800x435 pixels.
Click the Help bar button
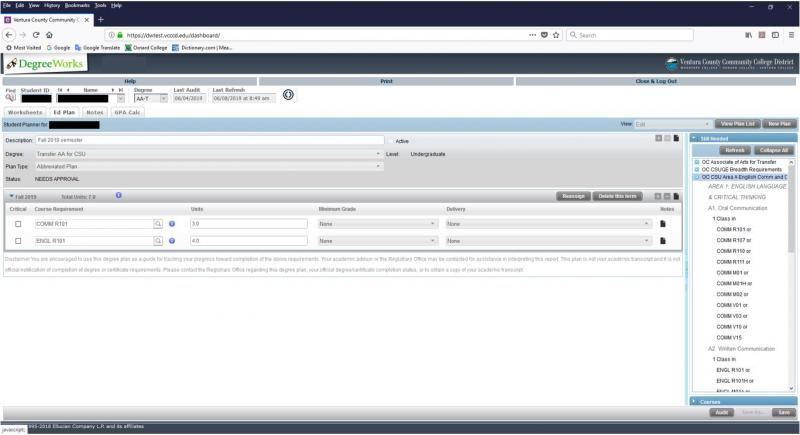coord(130,81)
